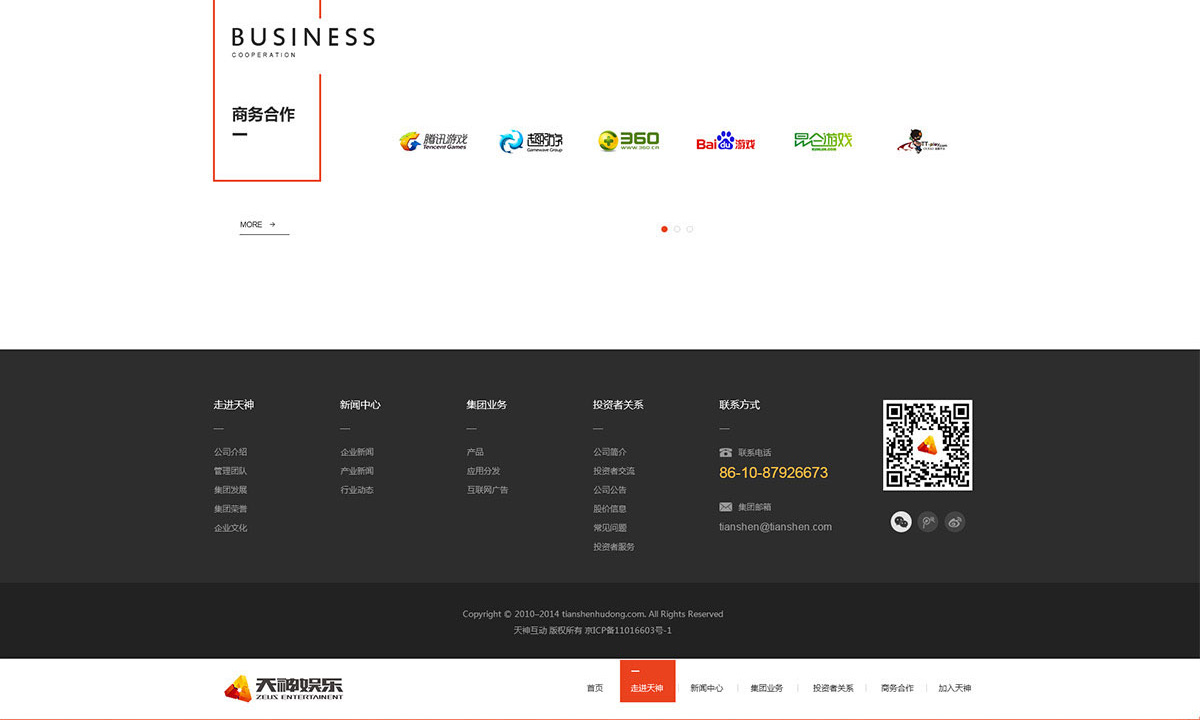Viewport: 1200px width, 720px height.
Task: Select the first red carousel dot
Action: pyautogui.click(x=664, y=229)
